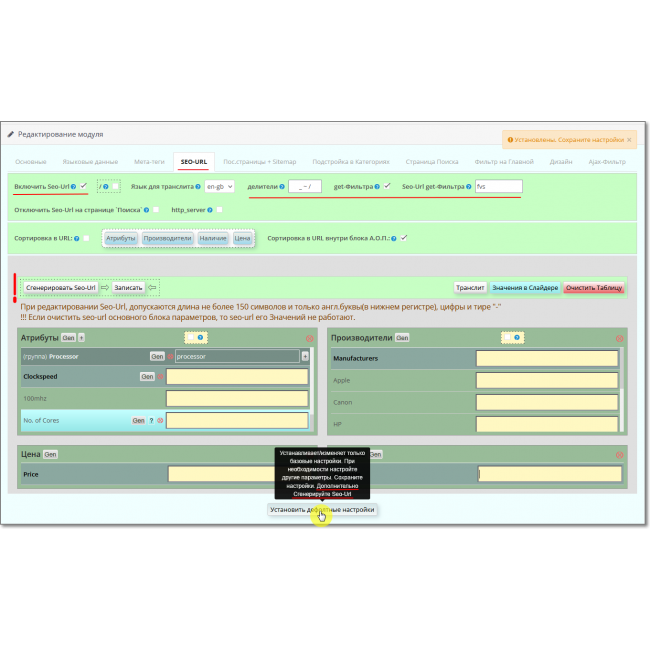Switch to the Мета-теги tab
The height and width of the screenshot is (650, 650).
coord(149,161)
